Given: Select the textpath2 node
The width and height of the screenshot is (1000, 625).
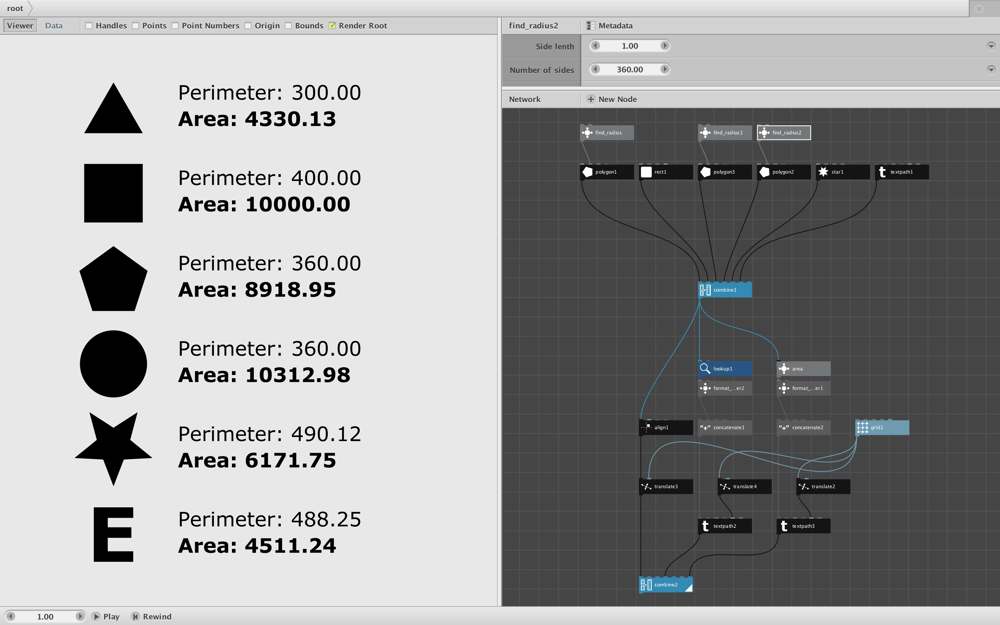Looking at the screenshot, I should [724, 526].
